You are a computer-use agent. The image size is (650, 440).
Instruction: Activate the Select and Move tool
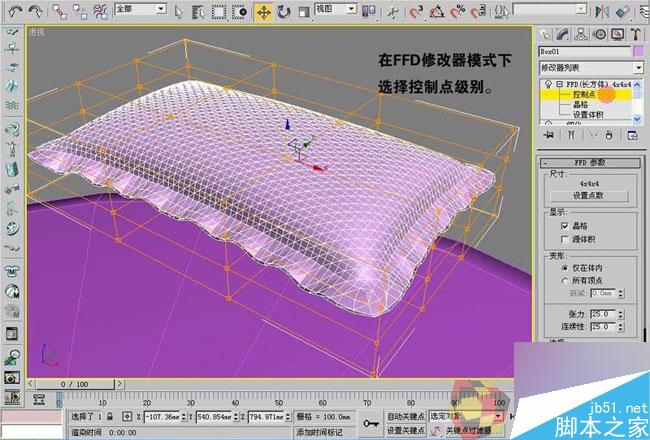coord(263,12)
